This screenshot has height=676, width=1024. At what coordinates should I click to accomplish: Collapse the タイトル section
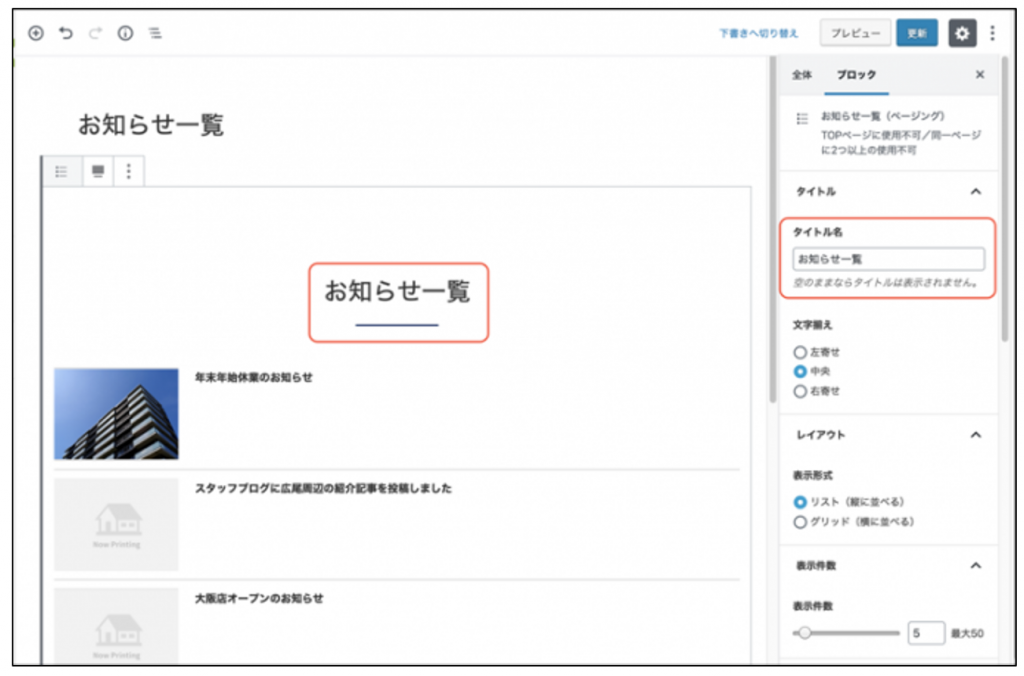[976, 191]
